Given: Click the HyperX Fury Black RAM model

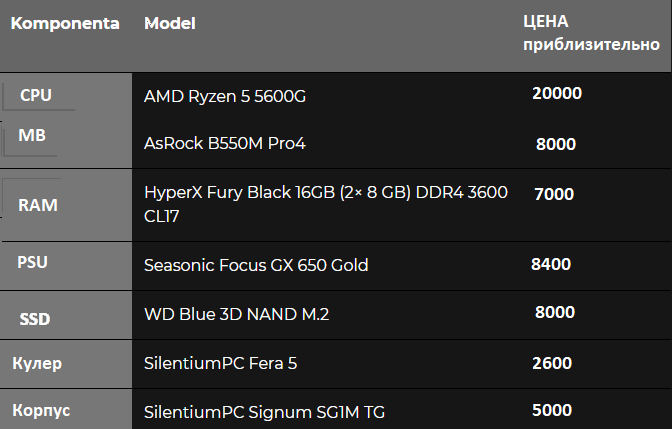Looking at the screenshot, I should coord(326,204).
